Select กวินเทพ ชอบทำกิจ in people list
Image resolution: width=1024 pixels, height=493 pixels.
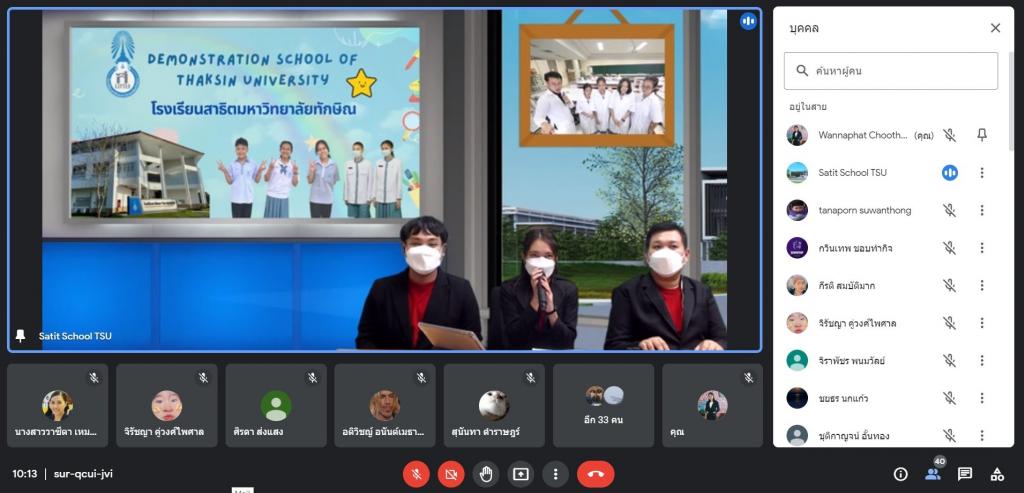tap(855, 248)
